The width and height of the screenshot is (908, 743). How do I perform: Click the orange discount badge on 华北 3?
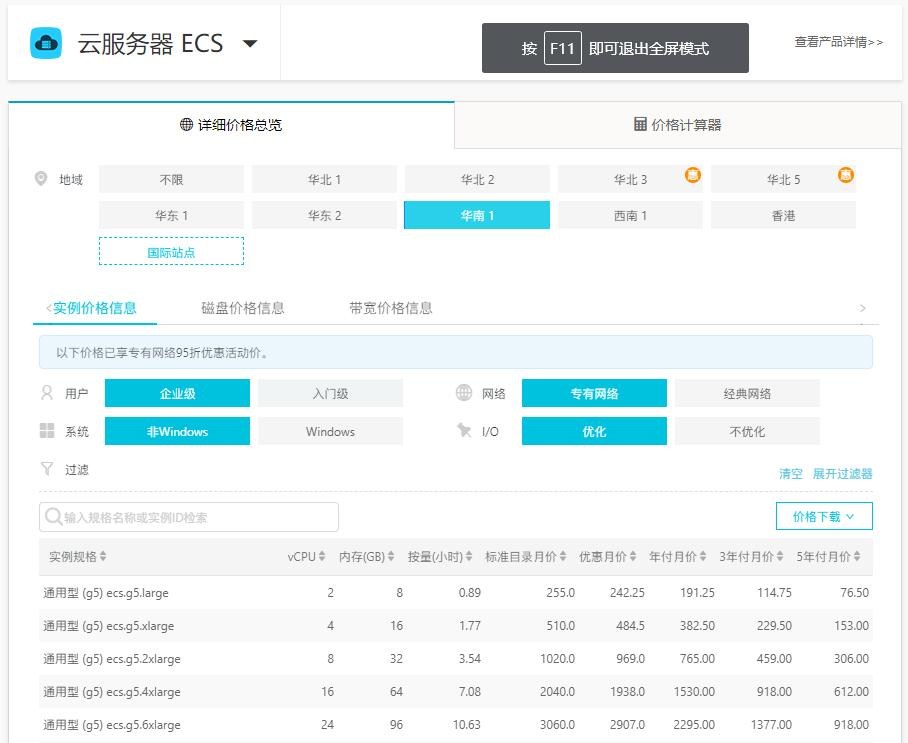693,174
